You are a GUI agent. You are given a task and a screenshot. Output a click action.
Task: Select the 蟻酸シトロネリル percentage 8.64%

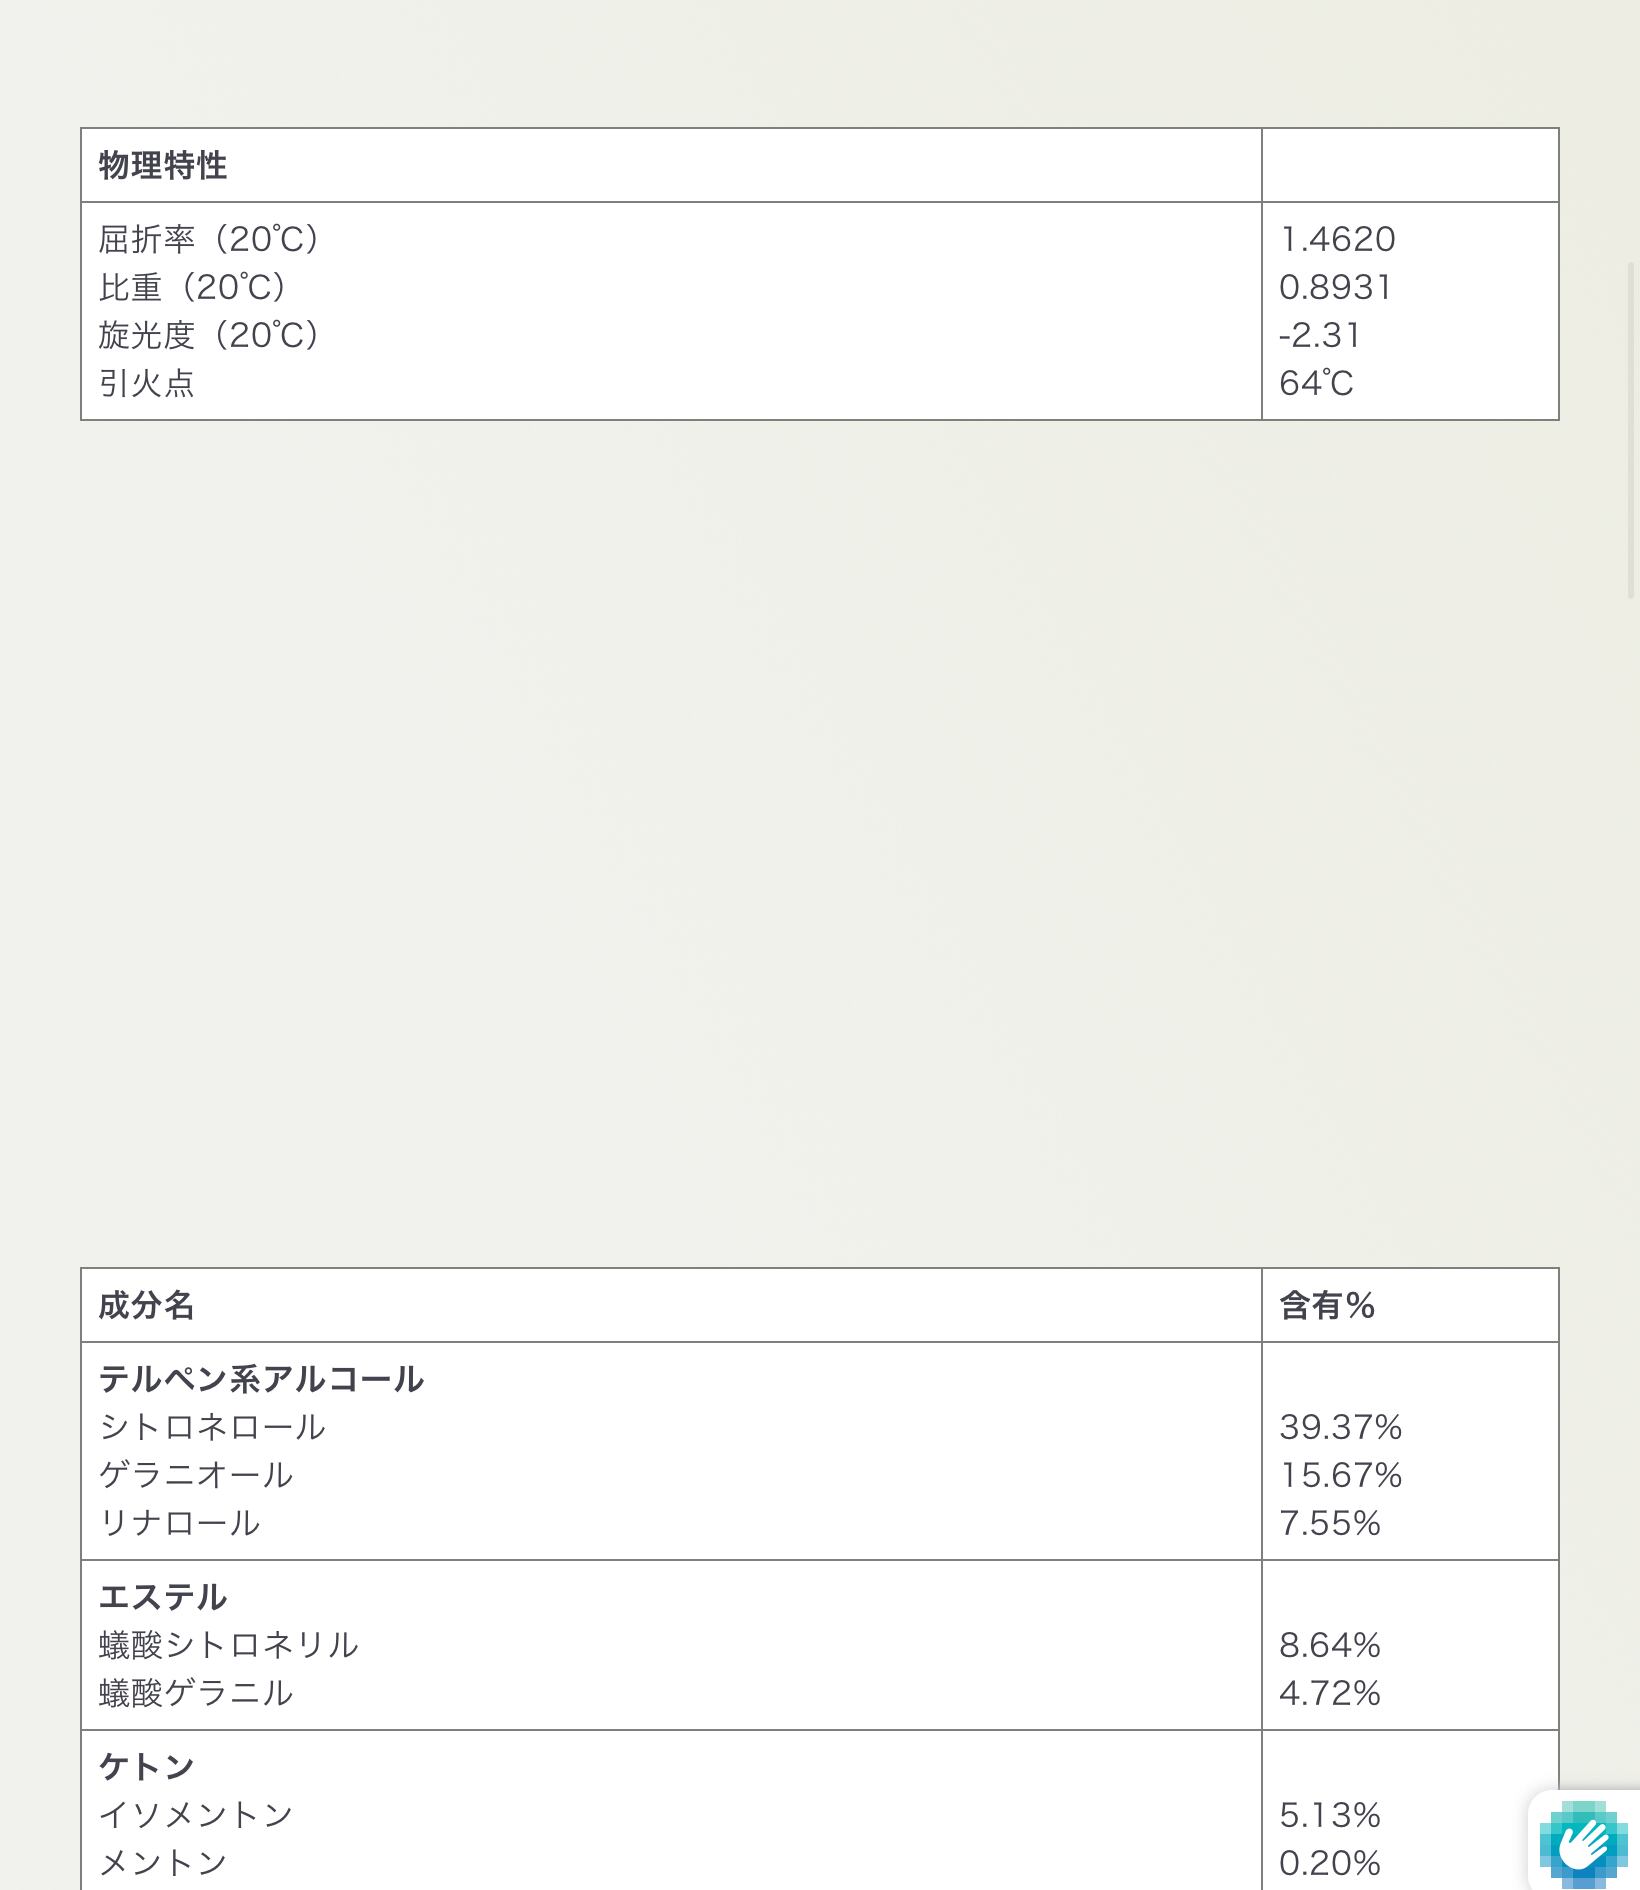(1329, 1646)
